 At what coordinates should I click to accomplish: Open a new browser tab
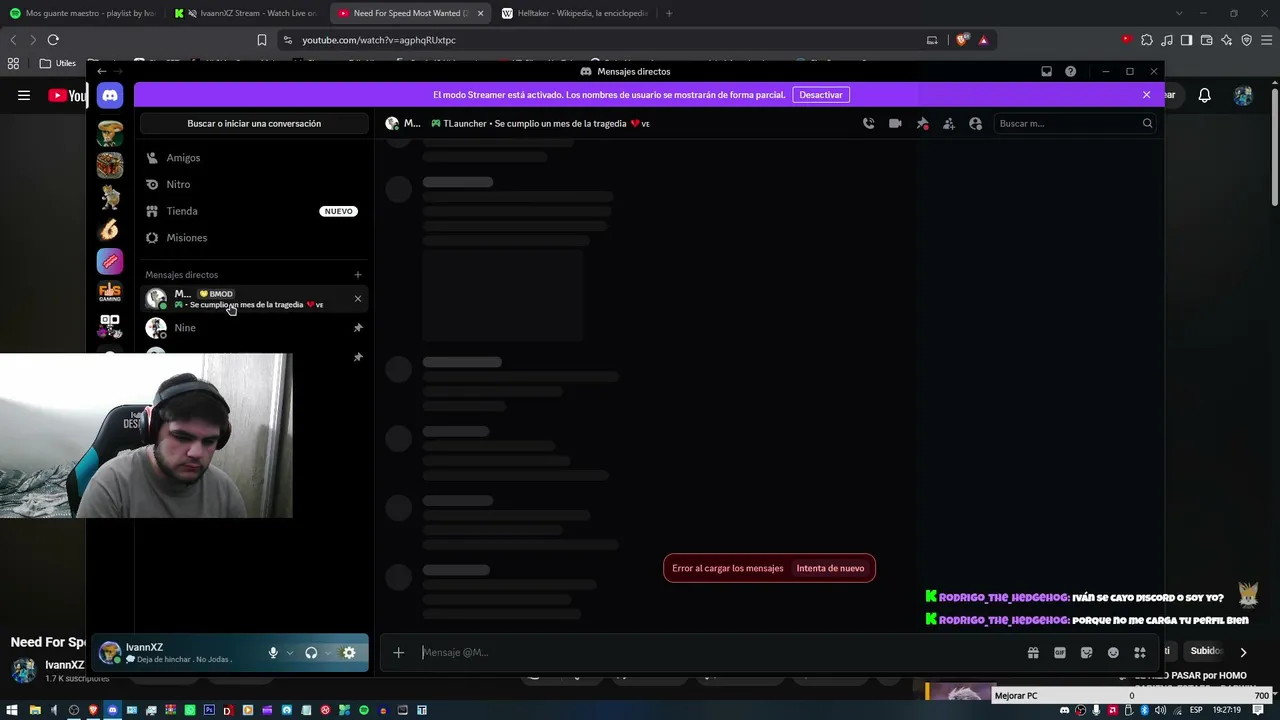[x=669, y=13]
